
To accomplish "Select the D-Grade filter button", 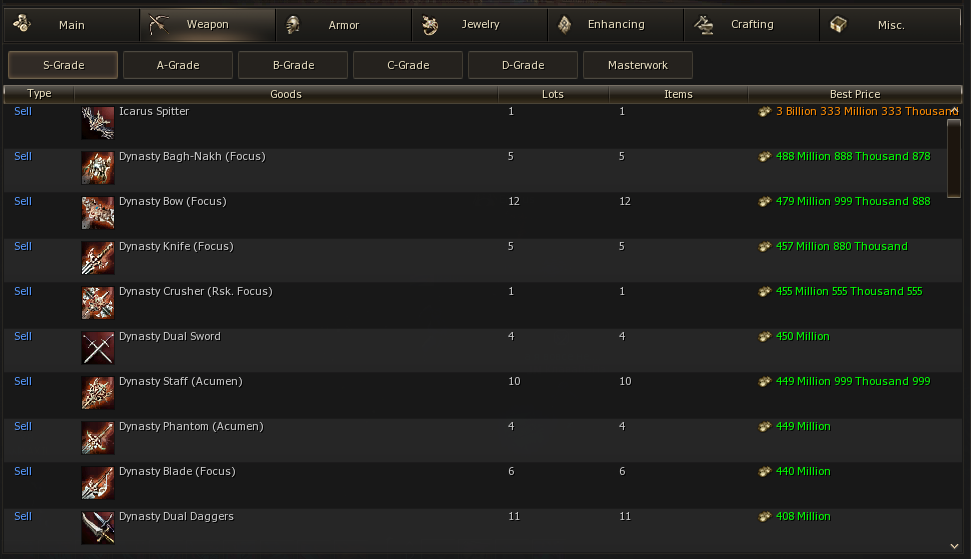I will click(x=522, y=66).
